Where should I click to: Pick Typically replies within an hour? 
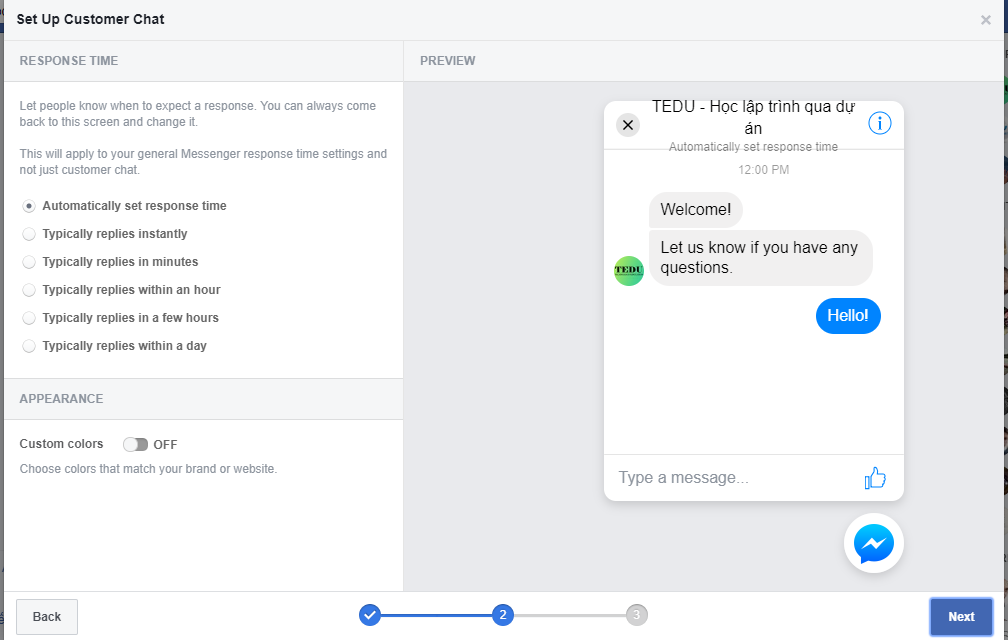click(29, 290)
